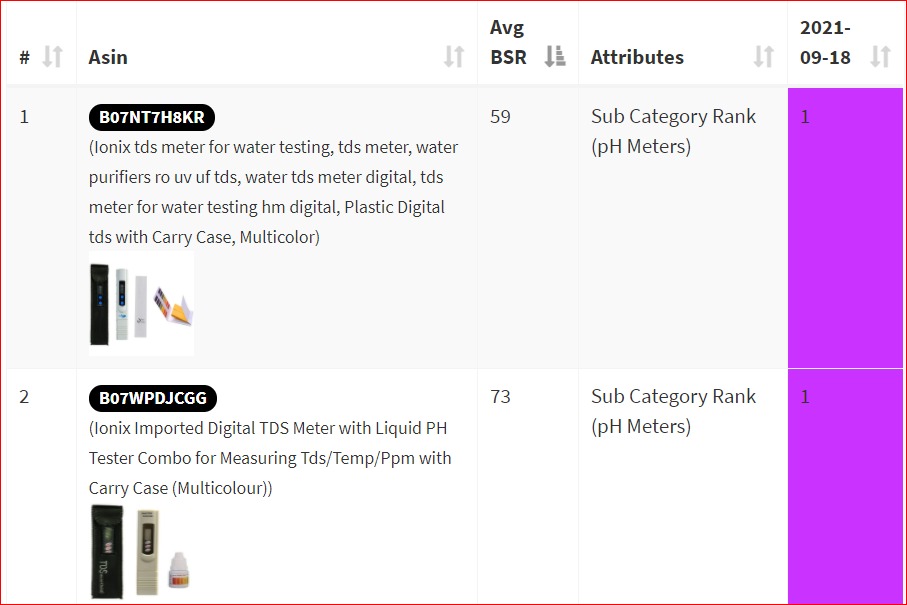This screenshot has width=907, height=605.
Task: Click the Avg BSR value 59
Action: (x=500, y=117)
